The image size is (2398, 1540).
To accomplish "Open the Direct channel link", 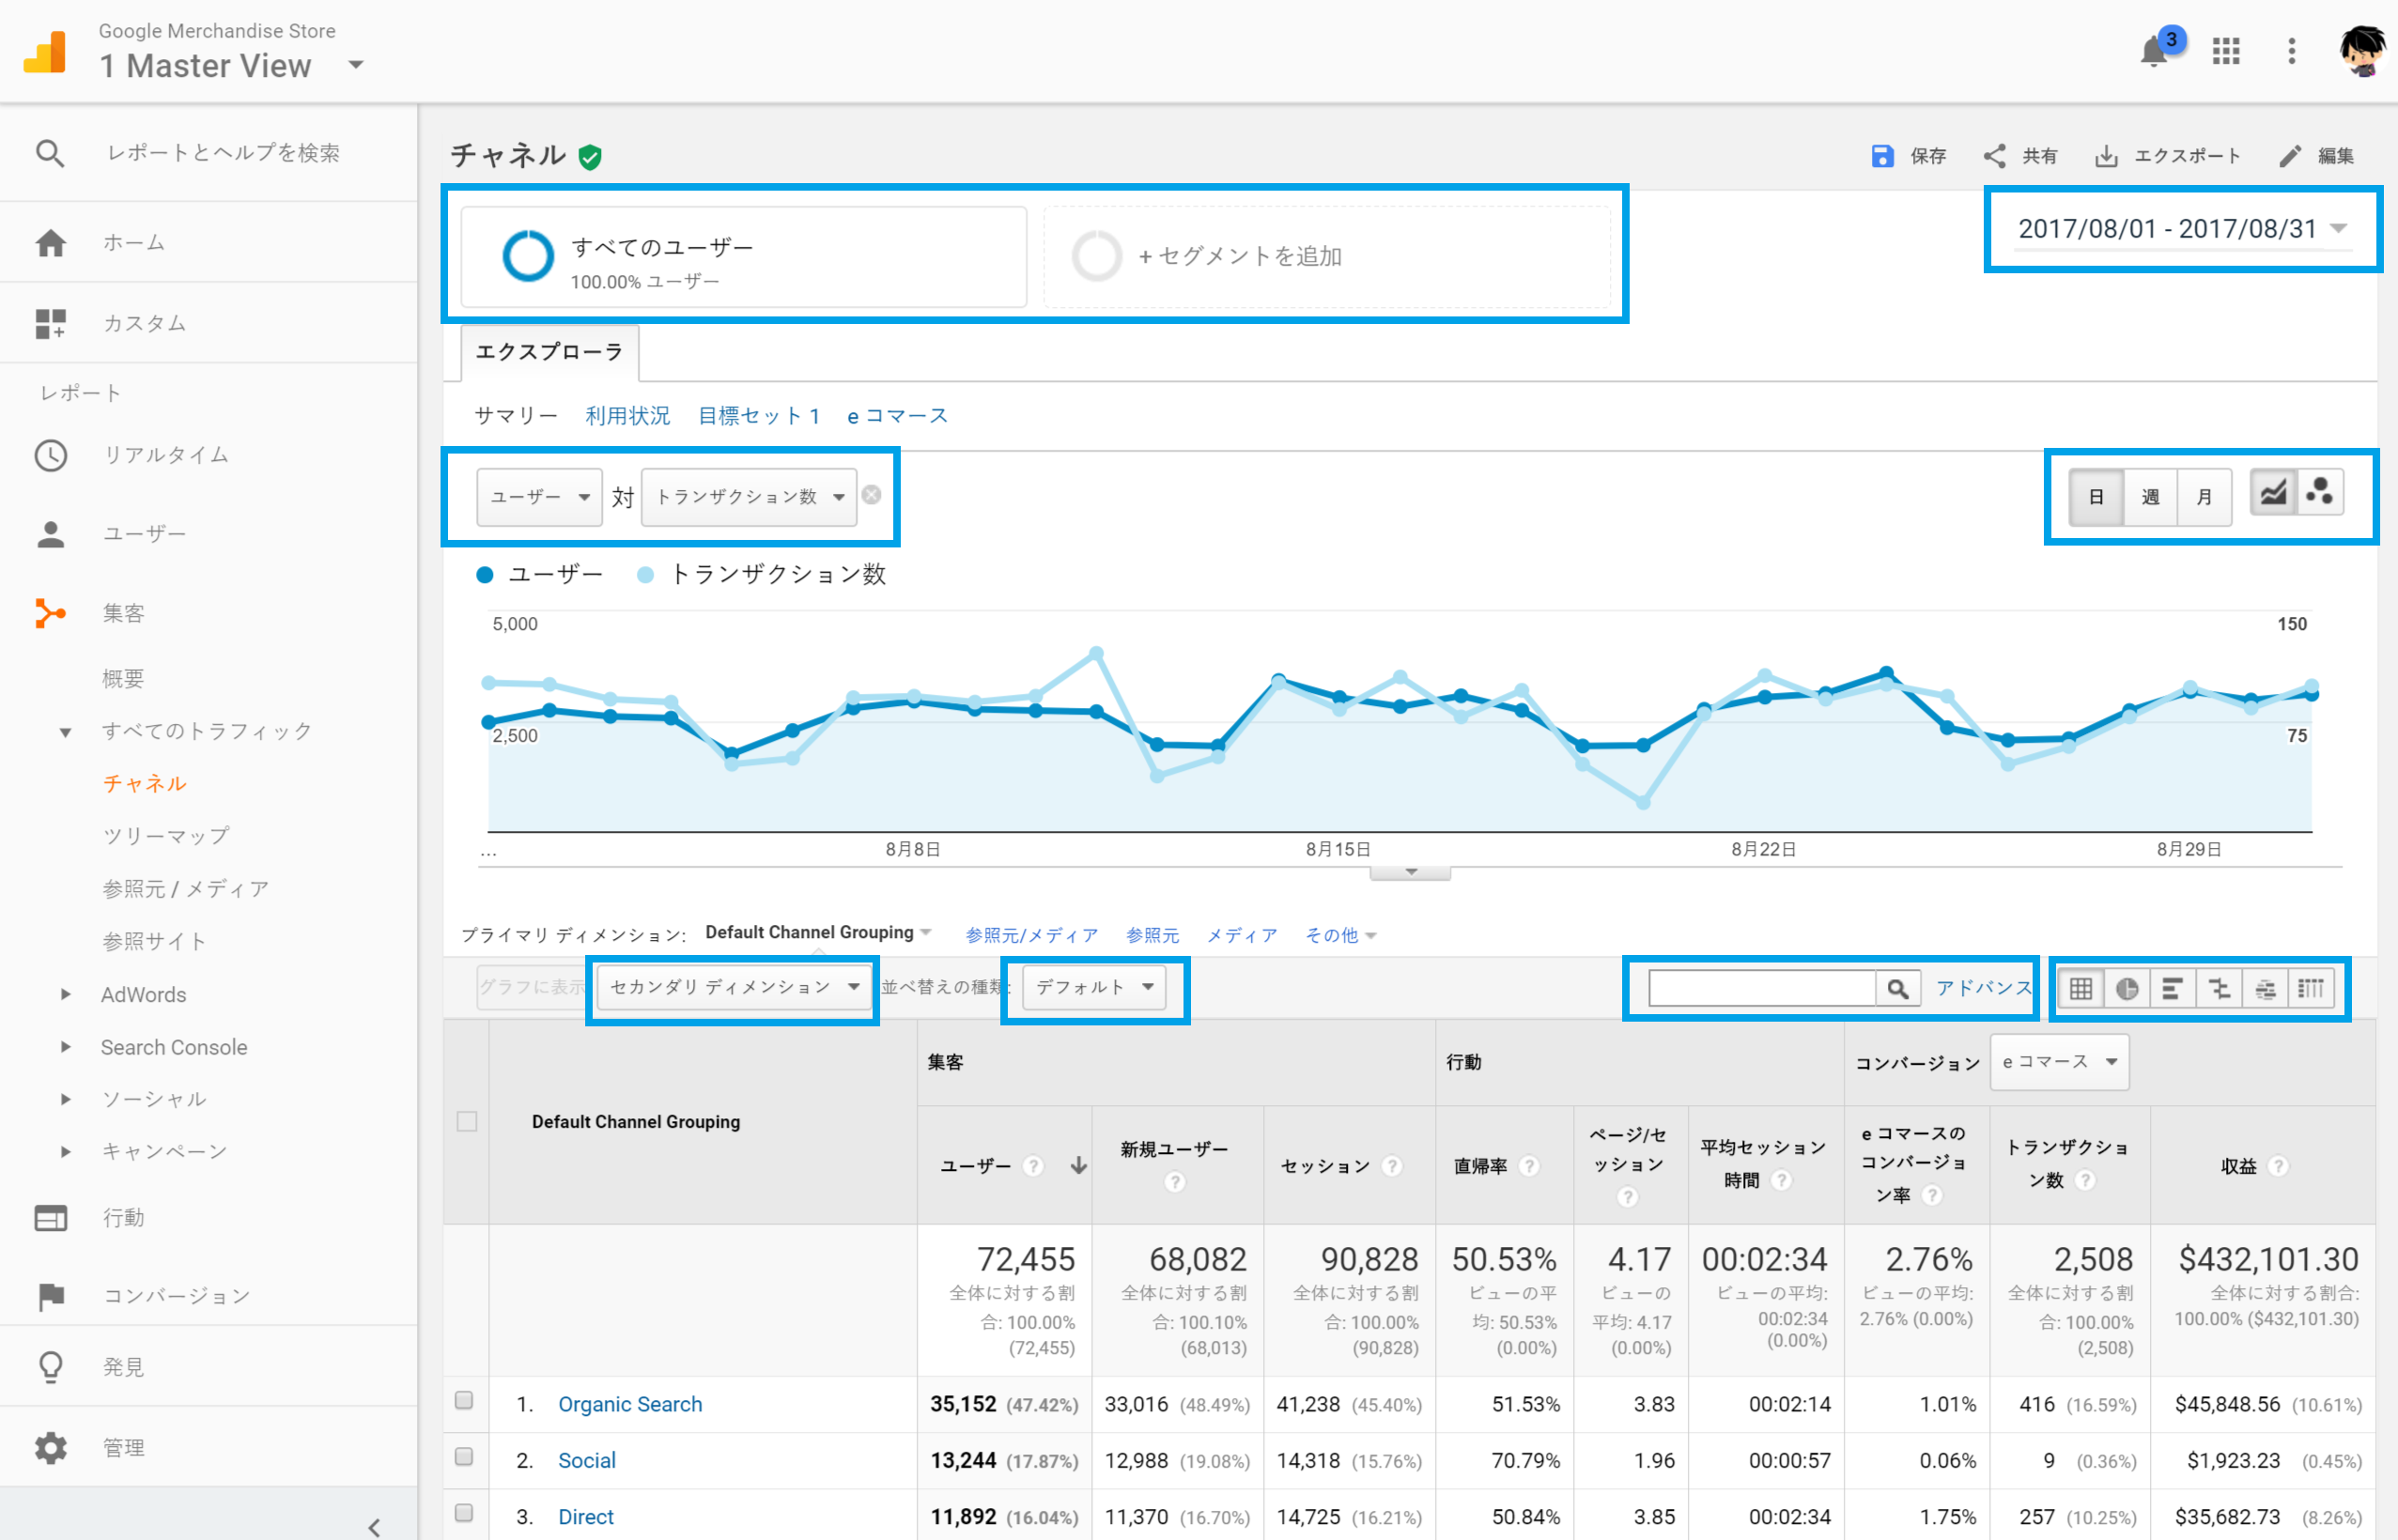I will 586,1516.
